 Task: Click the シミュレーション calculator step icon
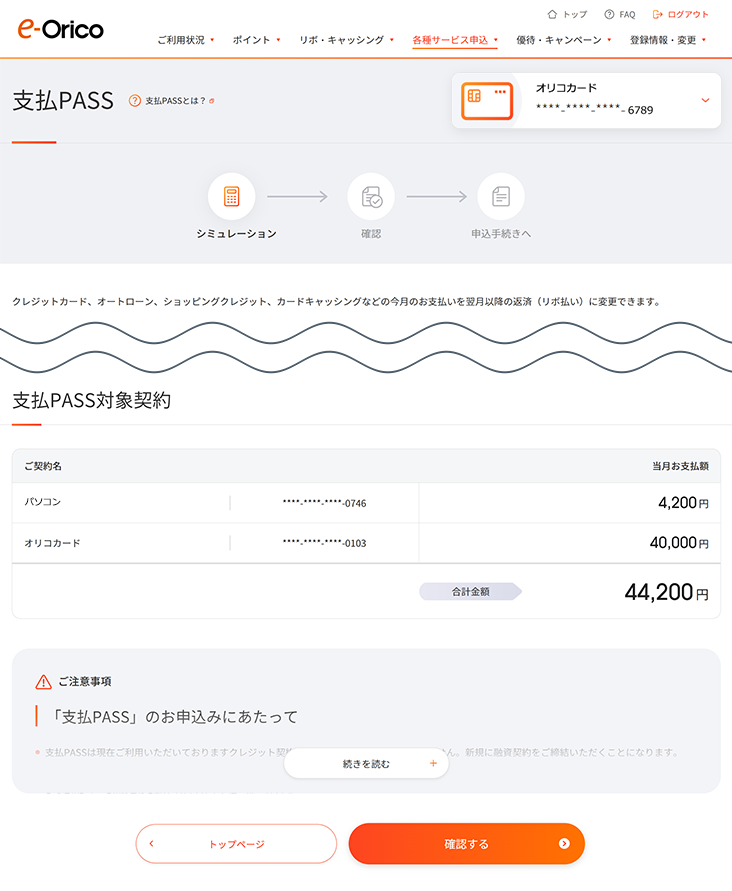tap(231, 197)
